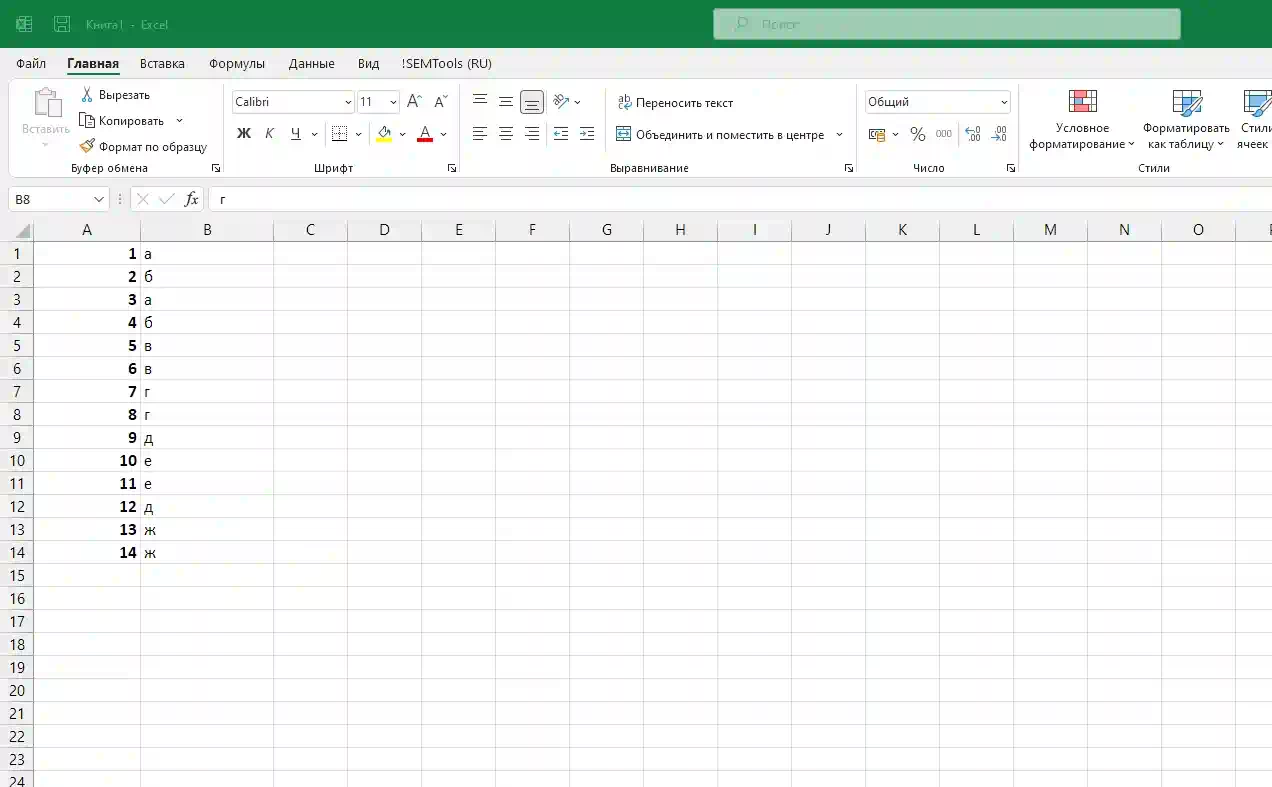Viewport: 1272px width, 787px height.
Task: Click the text orientation icon
Action: click(561, 101)
